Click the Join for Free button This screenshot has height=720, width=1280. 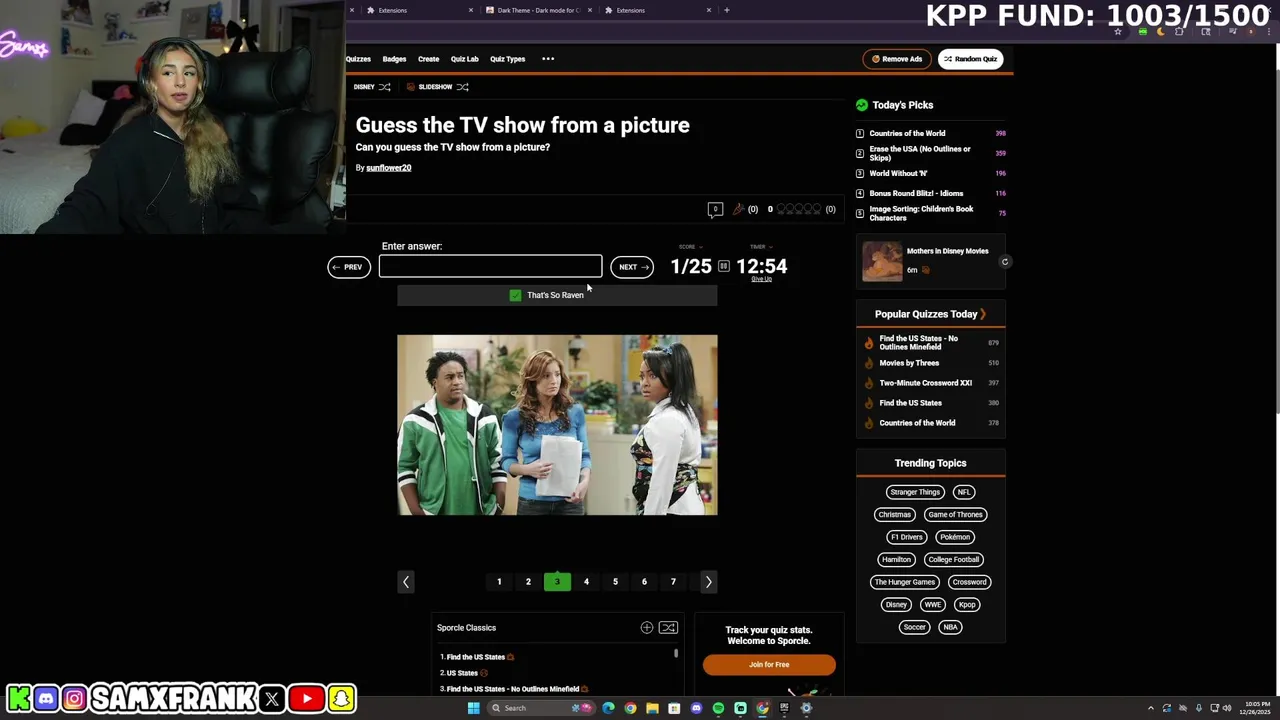point(769,665)
